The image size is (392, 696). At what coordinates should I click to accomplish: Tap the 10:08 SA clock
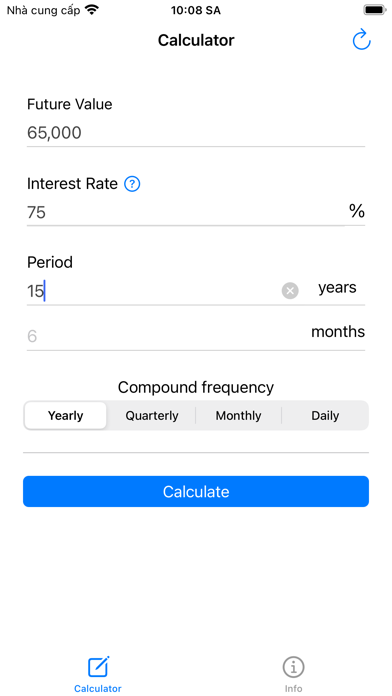click(x=196, y=10)
